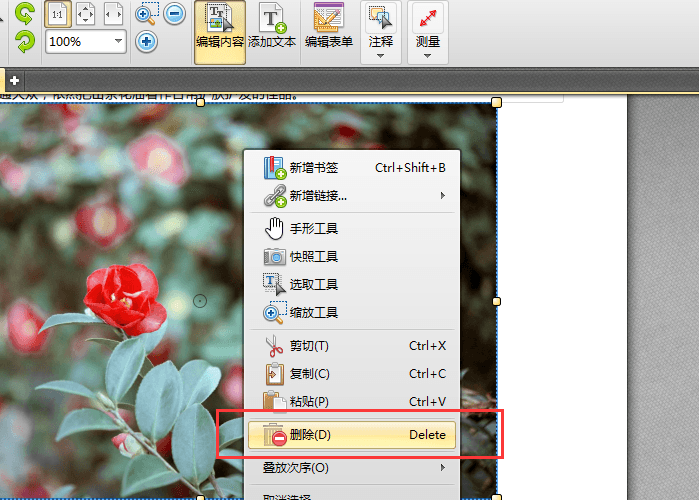
Task: Choose 粘贴(P) paste from menu
Action: [x=352, y=402]
